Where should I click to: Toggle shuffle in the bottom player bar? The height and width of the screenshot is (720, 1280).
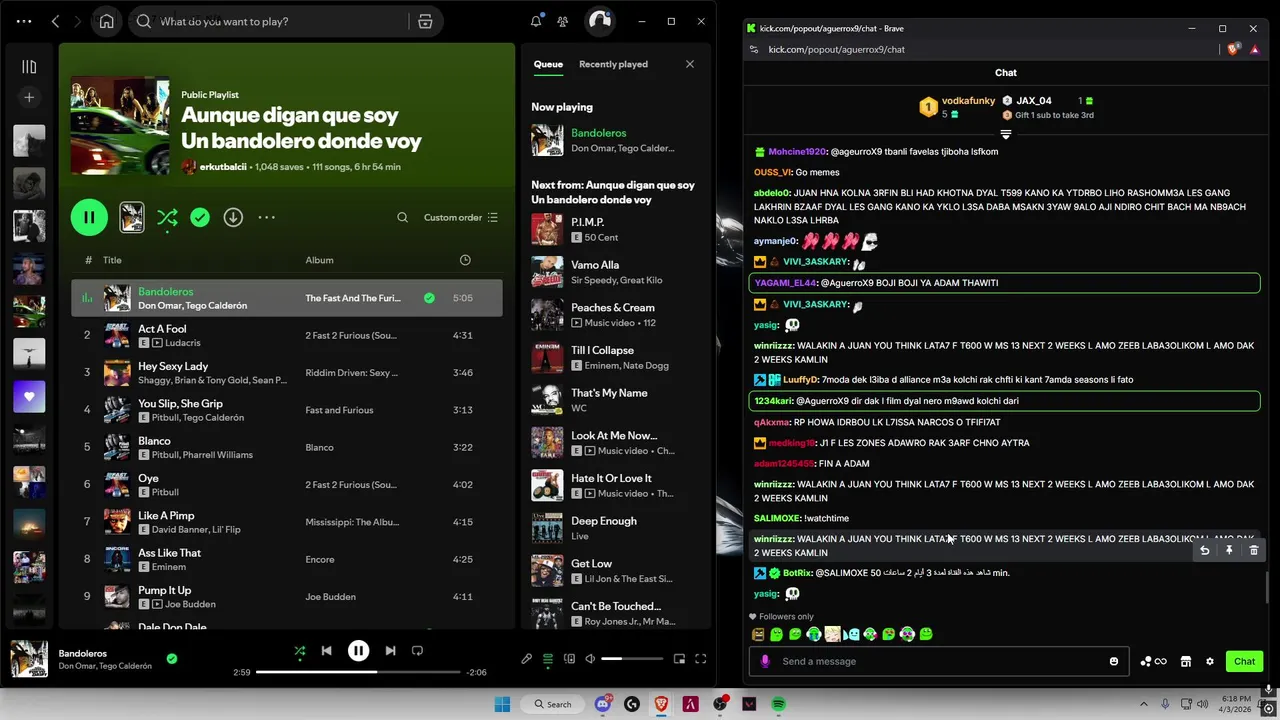point(299,651)
